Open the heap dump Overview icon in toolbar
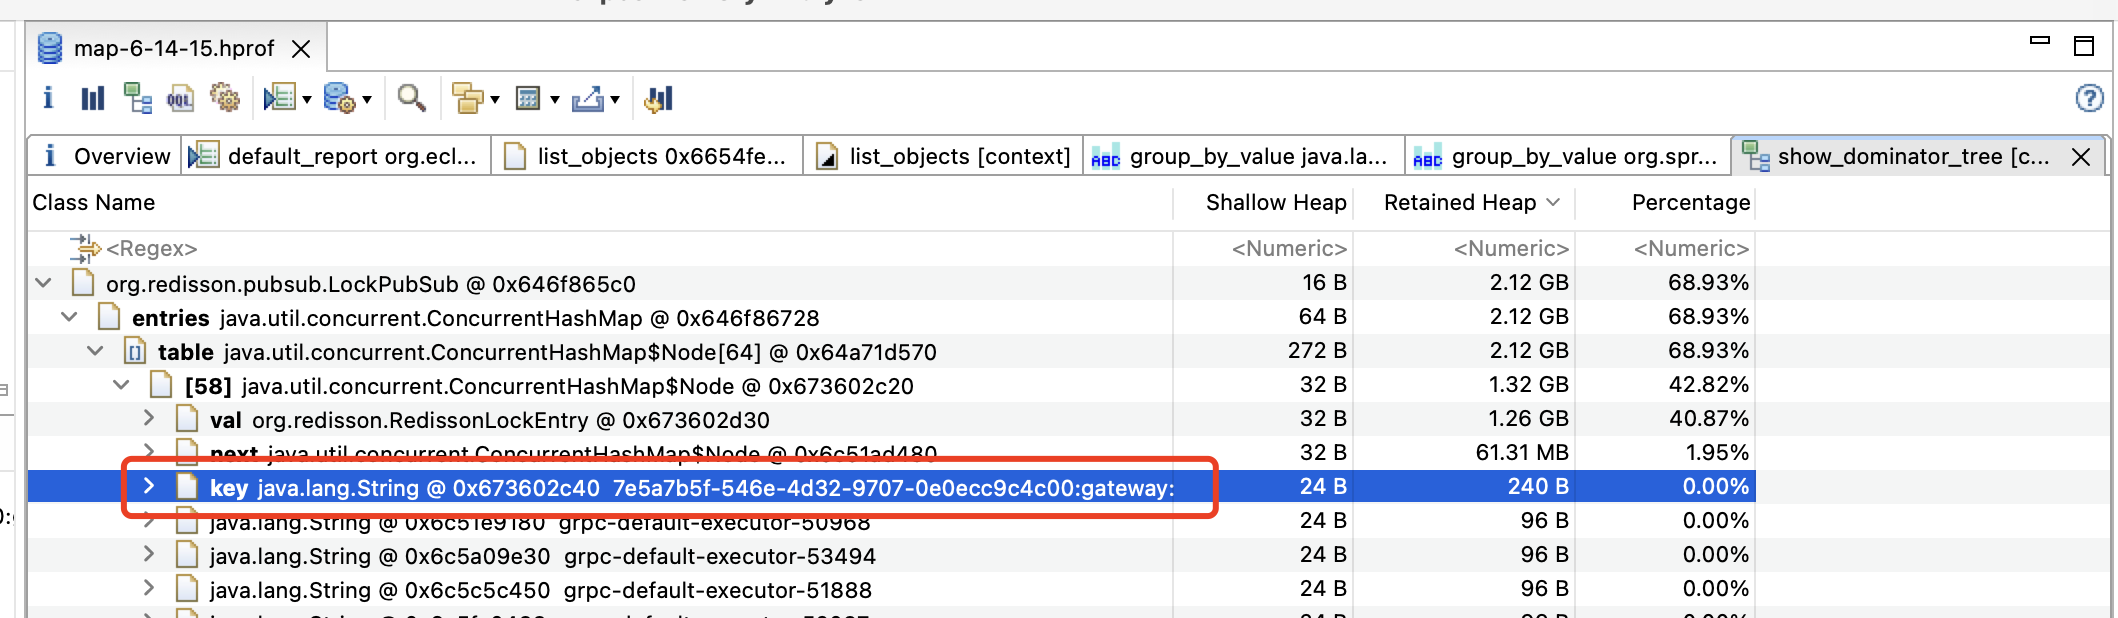This screenshot has height=618, width=2118. [x=48, y=98]
